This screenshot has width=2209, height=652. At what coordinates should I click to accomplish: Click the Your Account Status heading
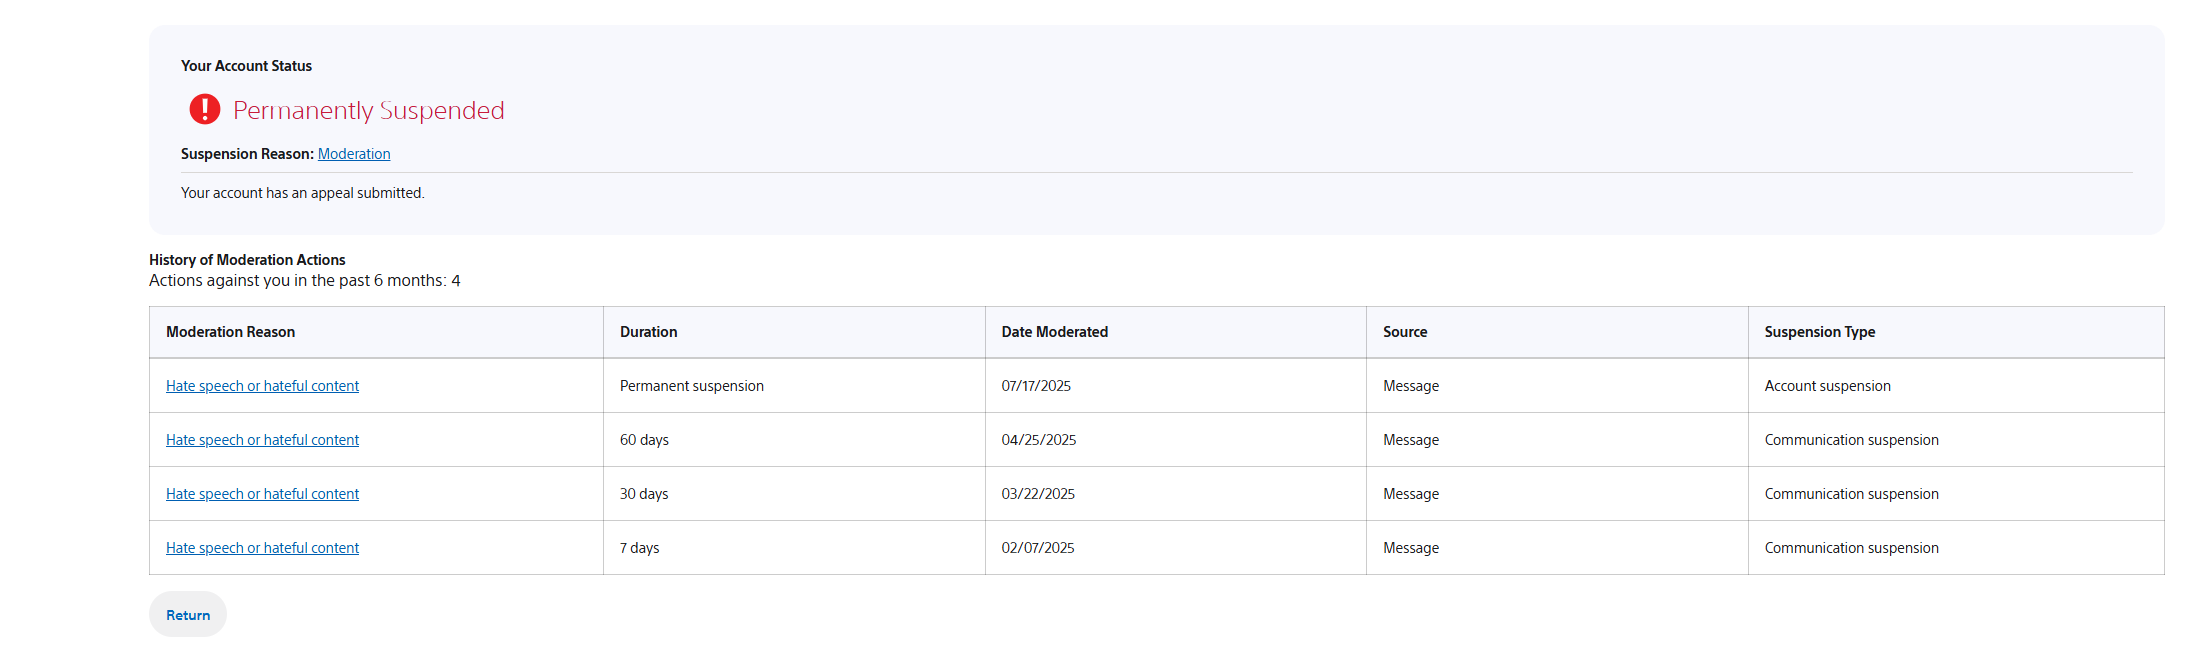point(246,66)
